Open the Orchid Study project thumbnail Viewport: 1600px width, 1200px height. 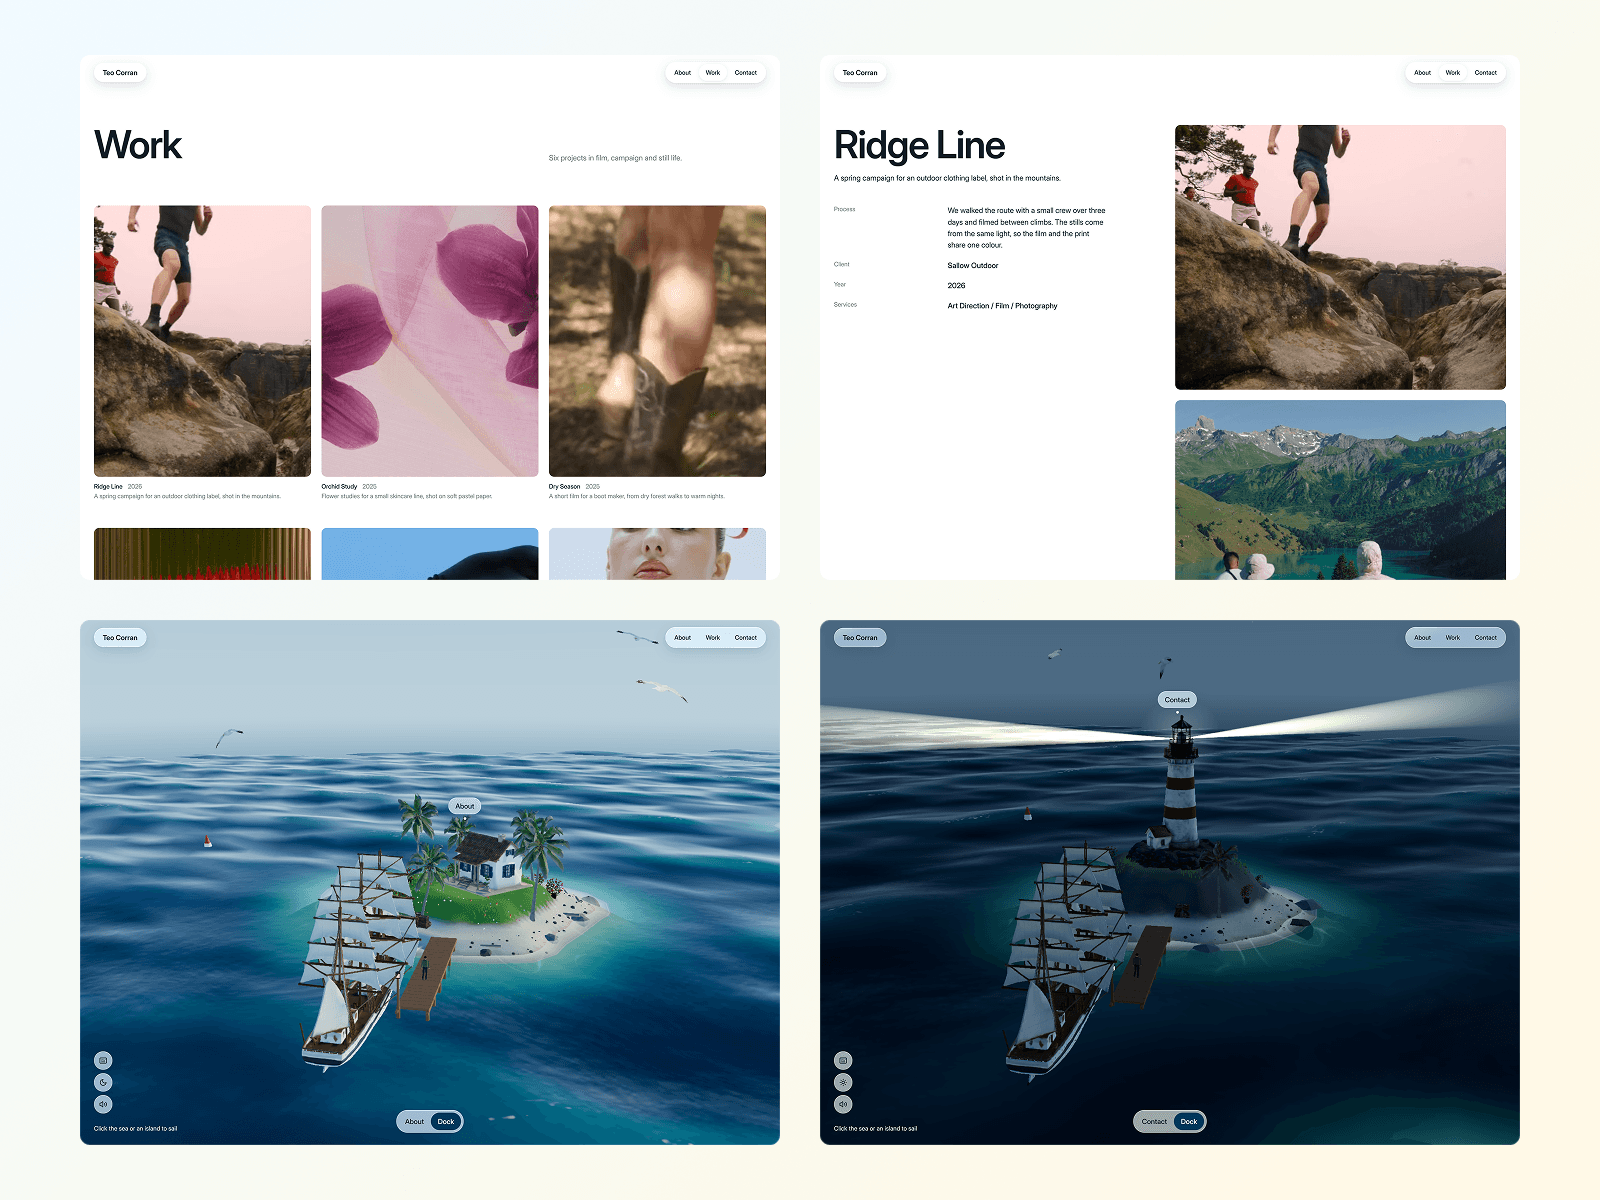point(430,341)
